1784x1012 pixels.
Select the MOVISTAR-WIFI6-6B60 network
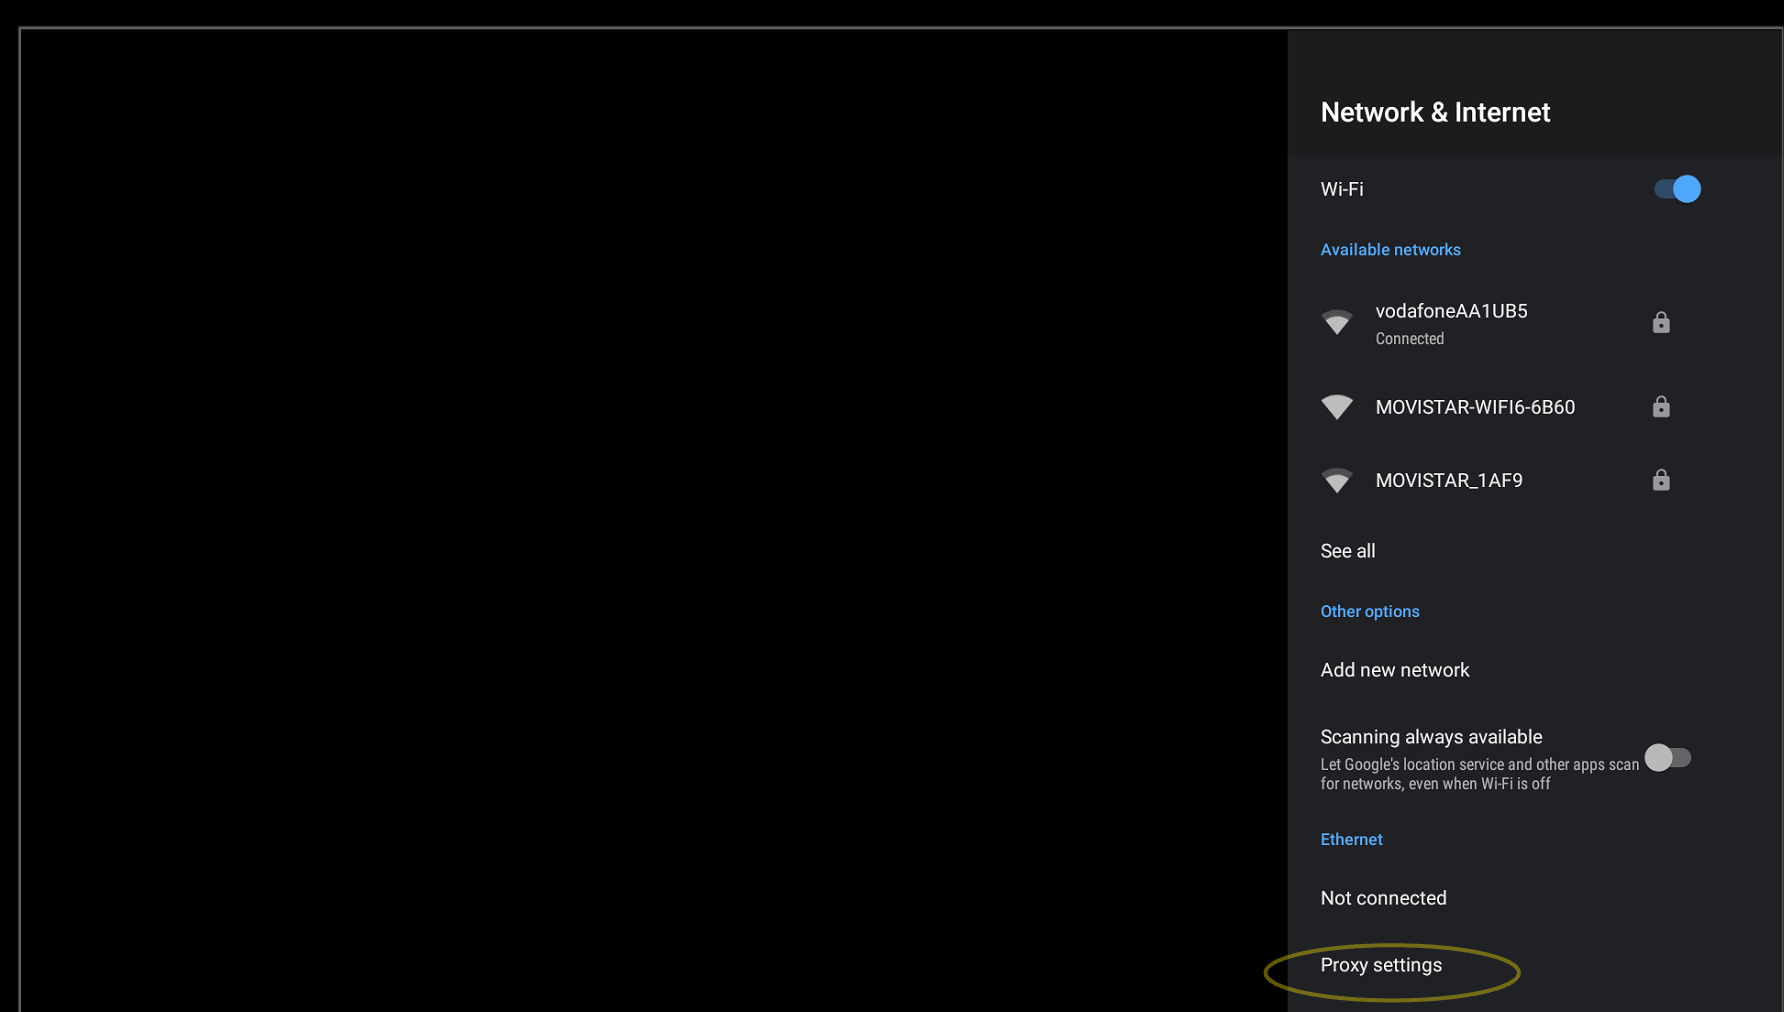[x=1535, y=407]
